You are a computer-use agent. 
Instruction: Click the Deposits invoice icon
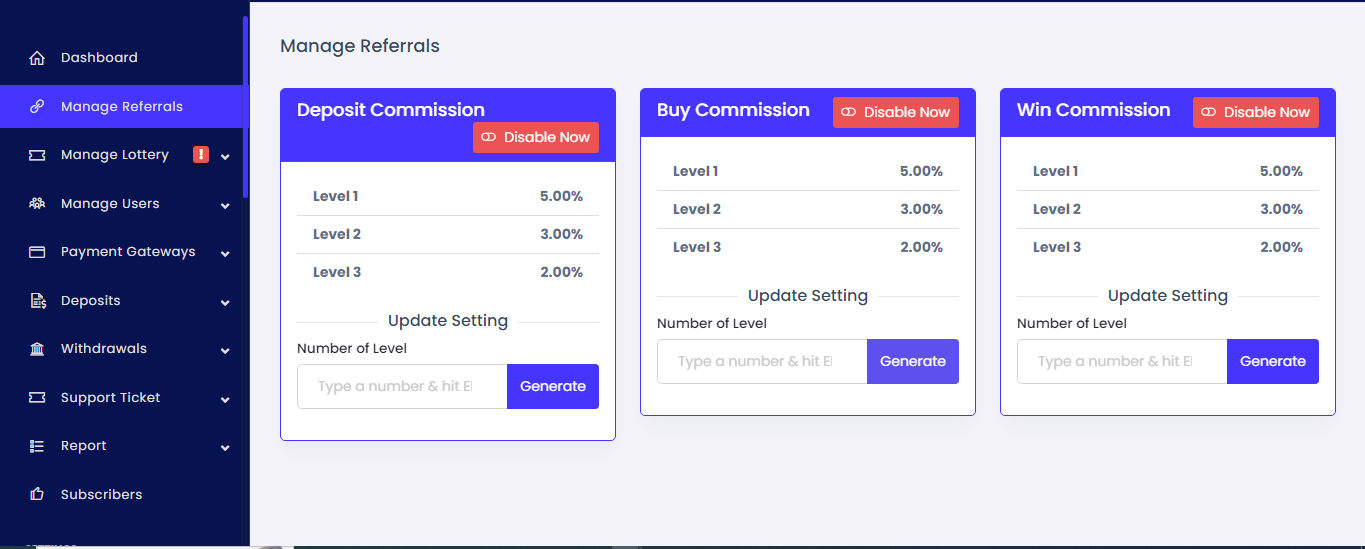click(37, 301)
